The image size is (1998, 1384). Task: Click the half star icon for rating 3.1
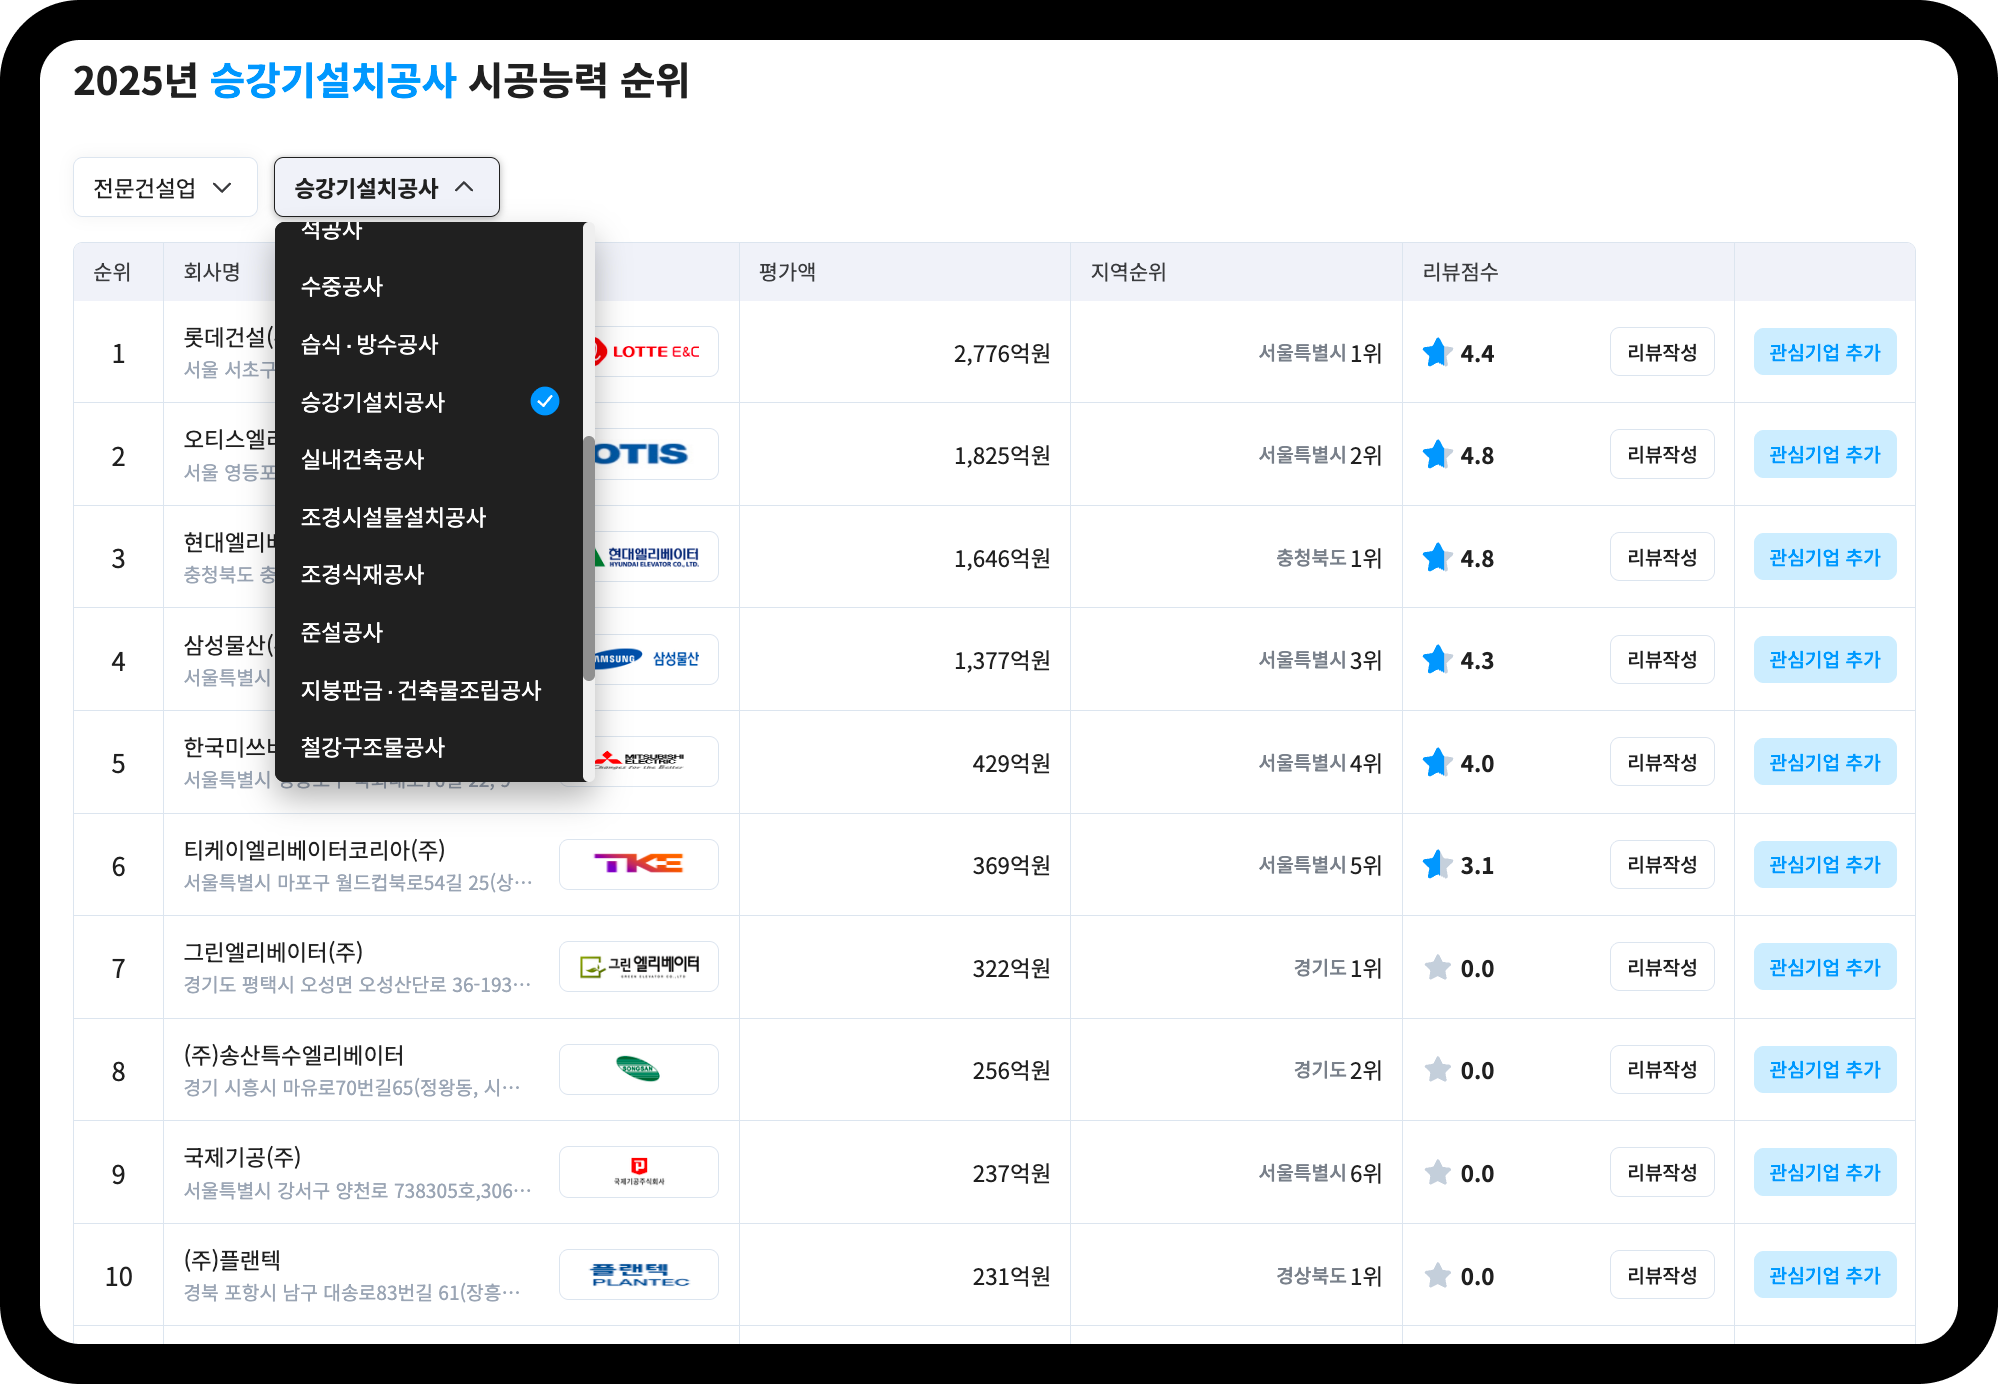pos(1437,864)
